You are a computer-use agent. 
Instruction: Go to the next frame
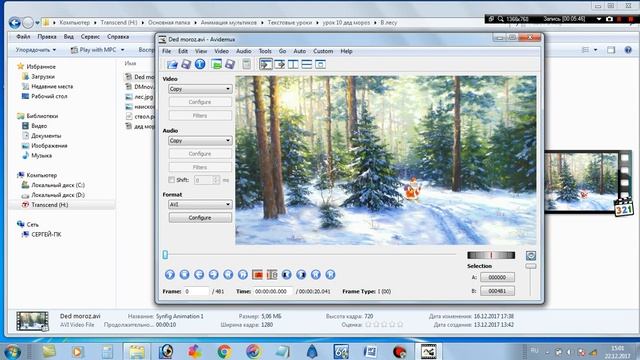(x=213, y=275)
